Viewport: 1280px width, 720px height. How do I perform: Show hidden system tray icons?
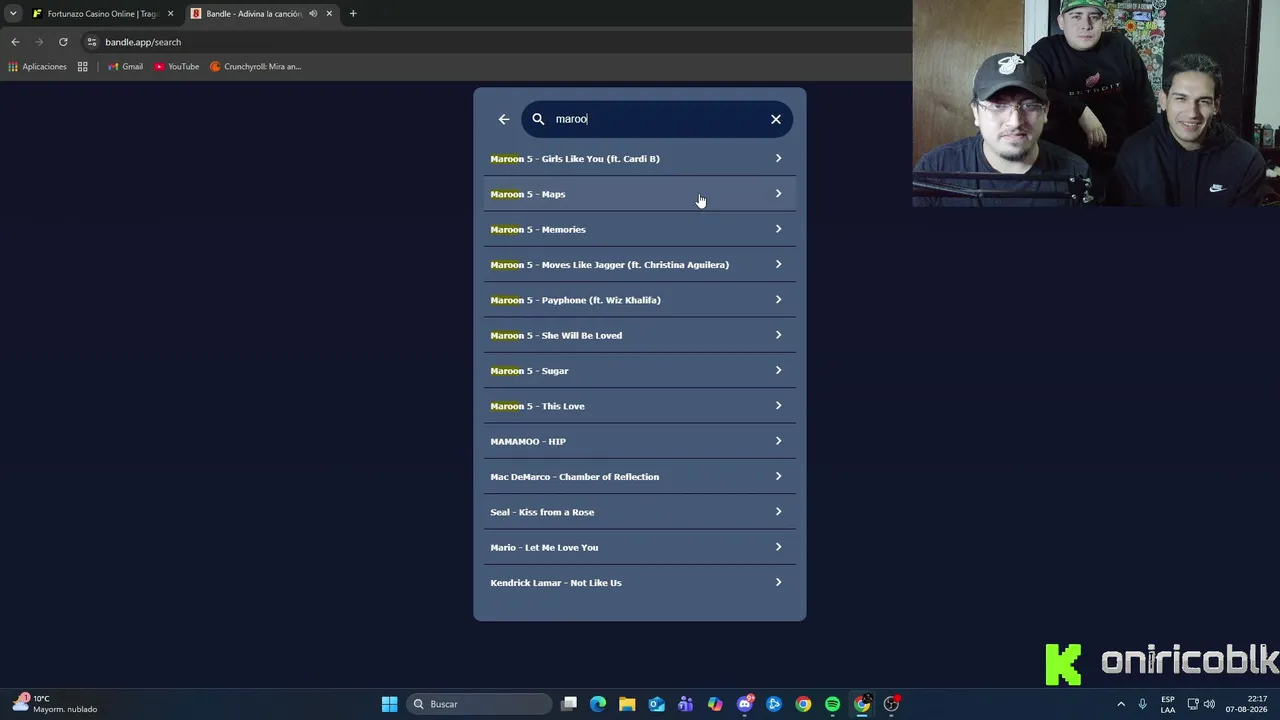click(x=1121, y=704)
